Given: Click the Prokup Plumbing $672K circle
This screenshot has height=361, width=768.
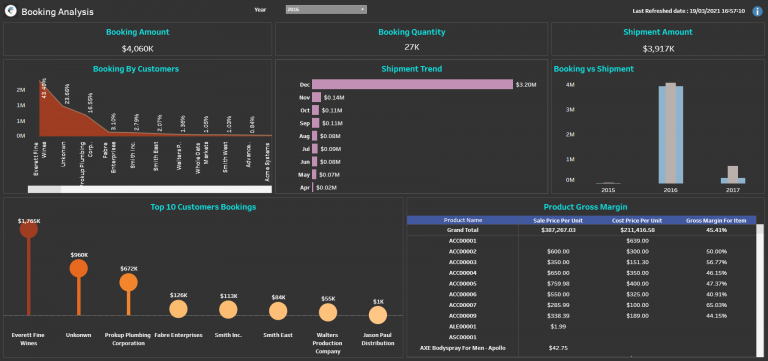Looking at the screenshot, I should point(128,282).
